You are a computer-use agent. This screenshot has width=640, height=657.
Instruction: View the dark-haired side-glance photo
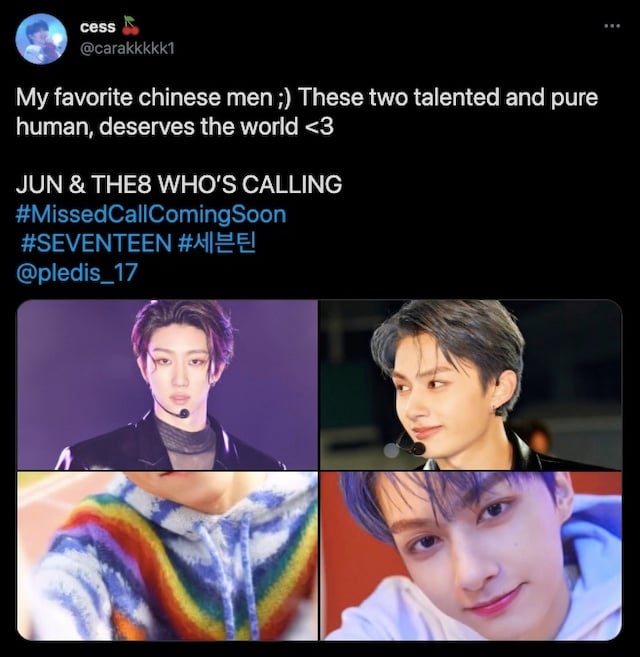click(x=471, y=385)
